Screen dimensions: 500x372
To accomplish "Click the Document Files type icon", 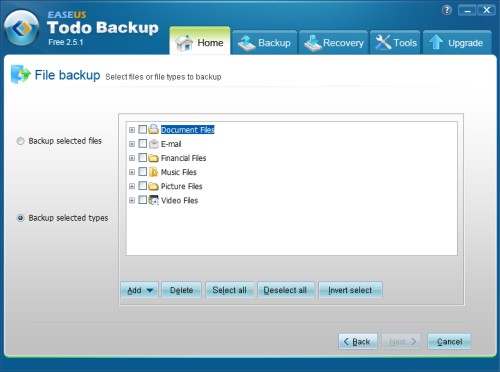I will click(153, 129).
